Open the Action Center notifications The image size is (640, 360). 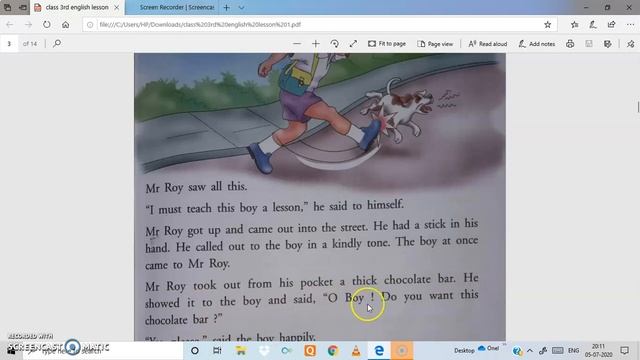[x=624, y=350]
